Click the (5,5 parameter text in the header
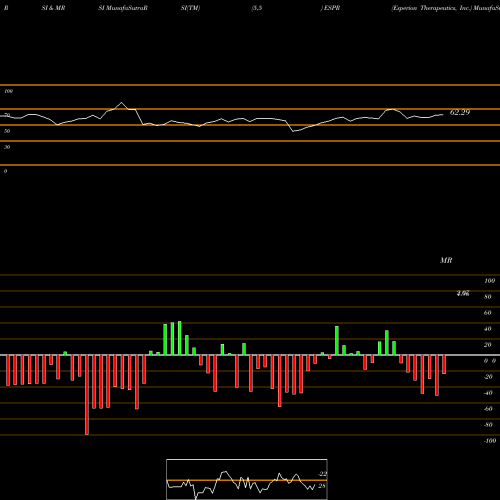Viewport: 500px width, 500px height. pos(257,8)
